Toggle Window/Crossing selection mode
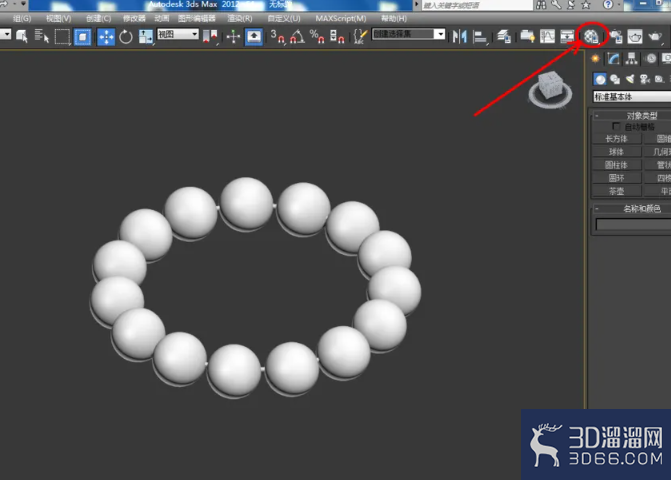This screenshot has height=480, width=671. (83, 37)
